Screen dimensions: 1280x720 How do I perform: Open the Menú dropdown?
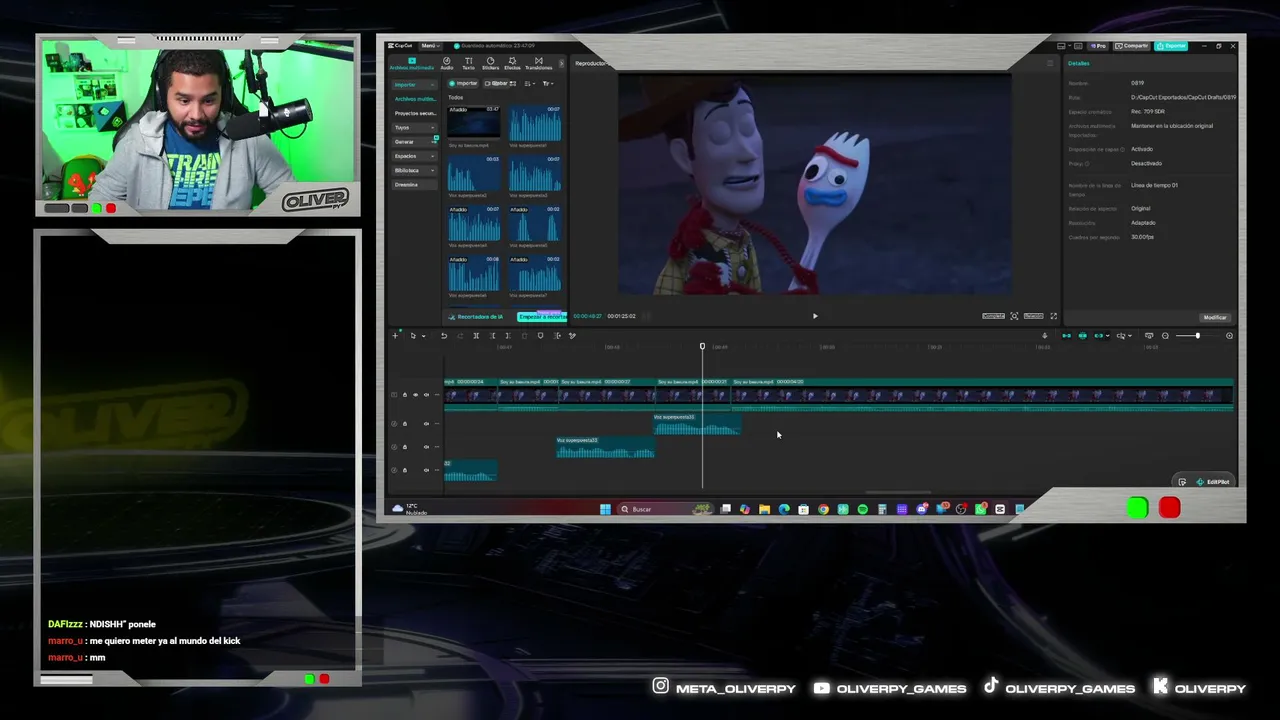(430, 46)
